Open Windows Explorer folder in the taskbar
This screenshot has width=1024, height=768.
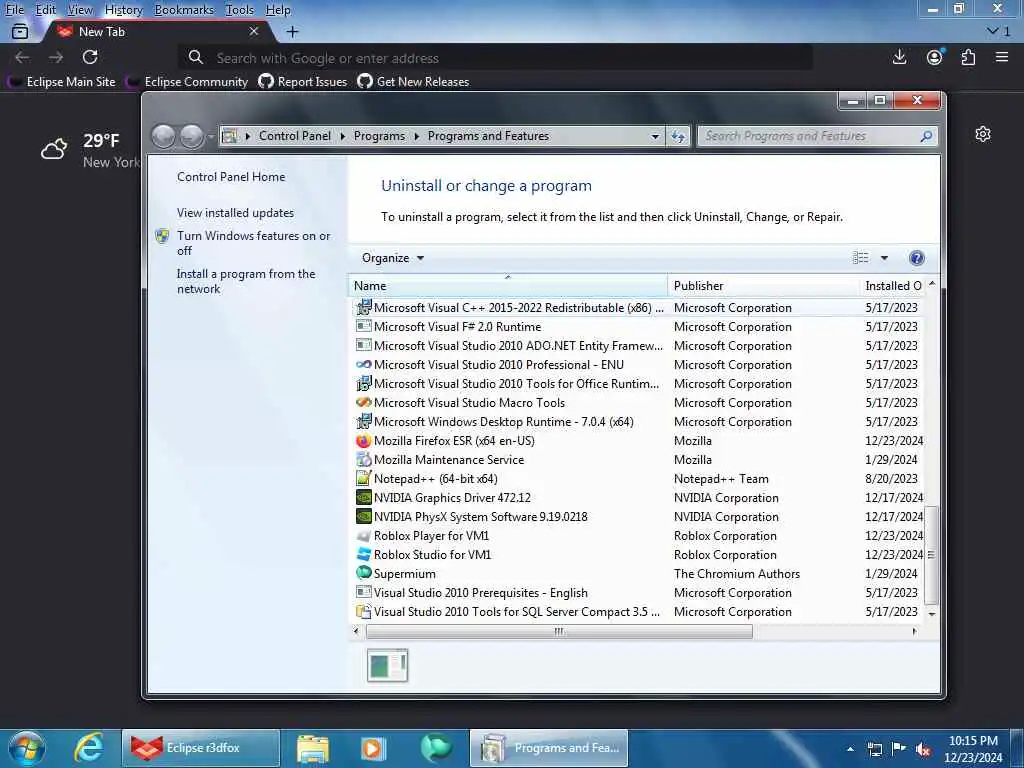coord(313,748)
